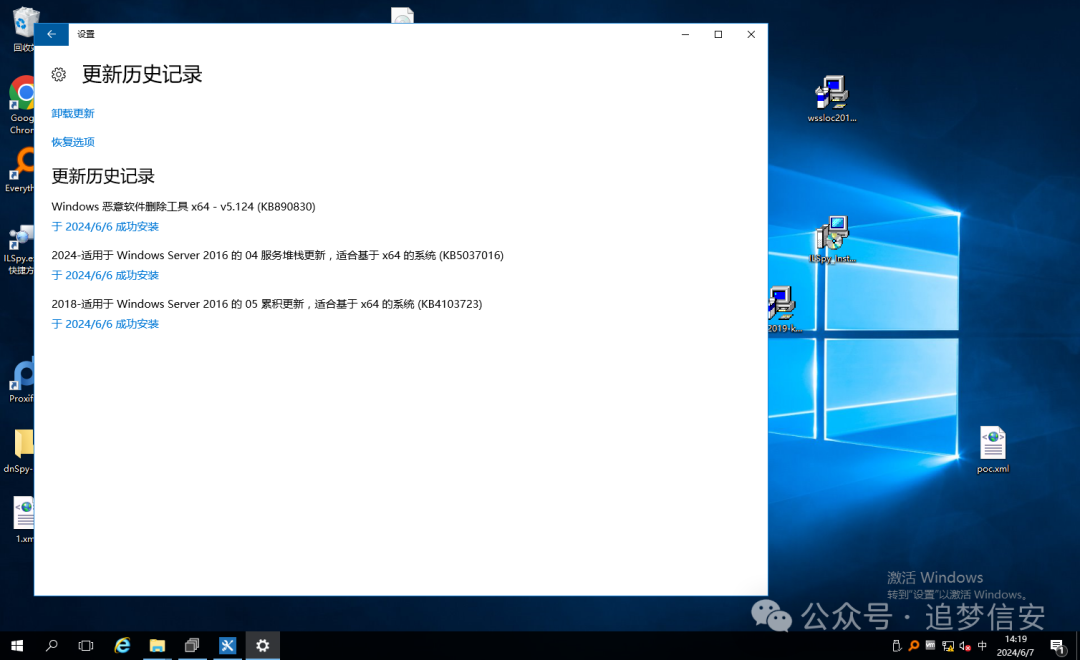Open install status link under KB5037016 update
The image size is (1080, 660).
click(105, 276)
